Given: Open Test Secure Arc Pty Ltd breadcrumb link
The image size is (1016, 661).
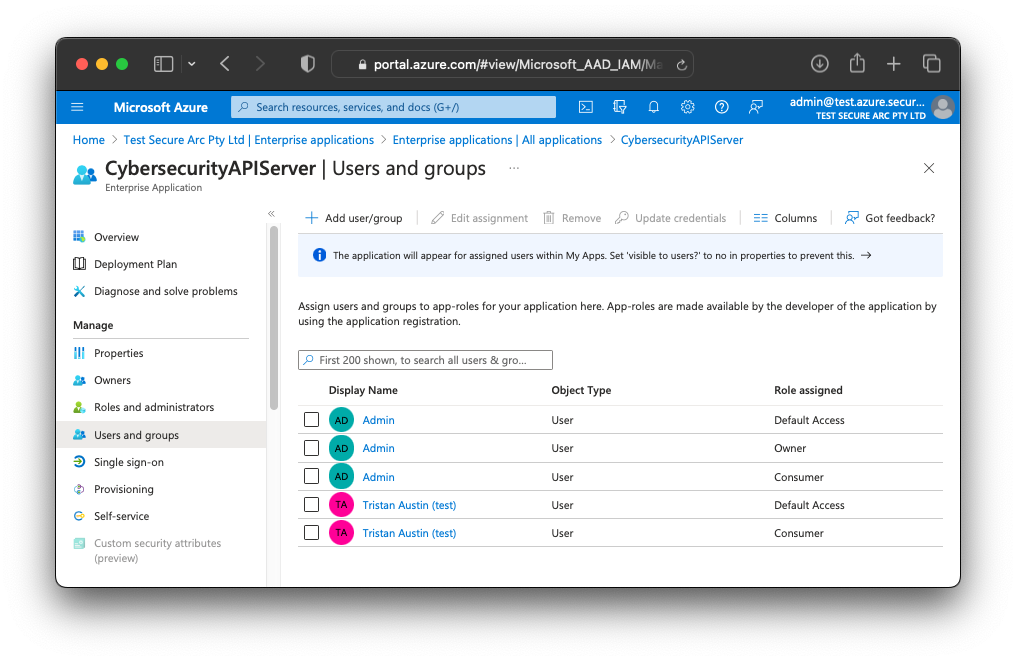Looking at the screenshot, I should pyautogui.click(x=249, y=140).
